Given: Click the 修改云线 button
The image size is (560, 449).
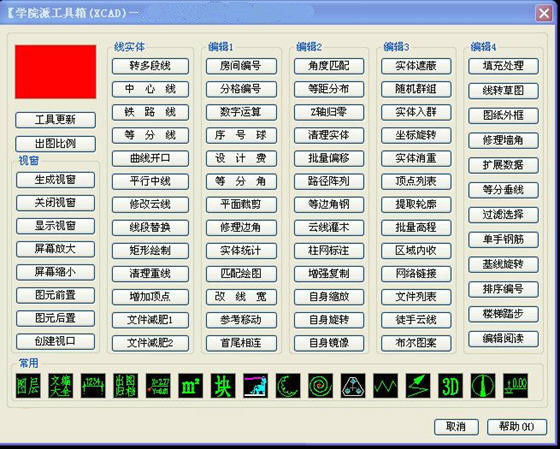Looking at the screenshot, I should [x=150, y=205].
